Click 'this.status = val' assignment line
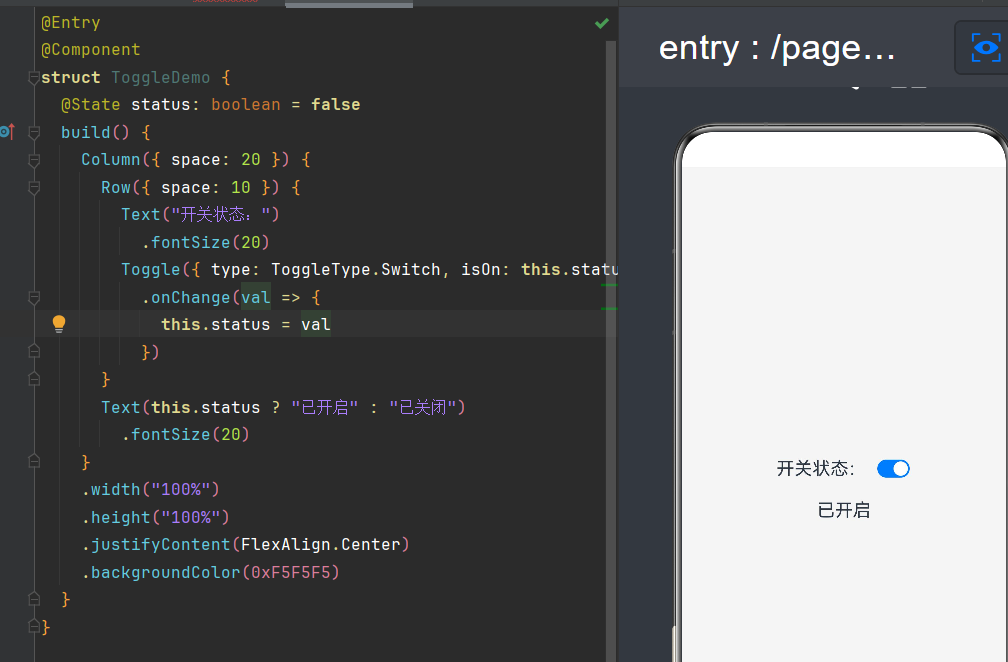This screenshot has width=1008, height=662. 246,325
